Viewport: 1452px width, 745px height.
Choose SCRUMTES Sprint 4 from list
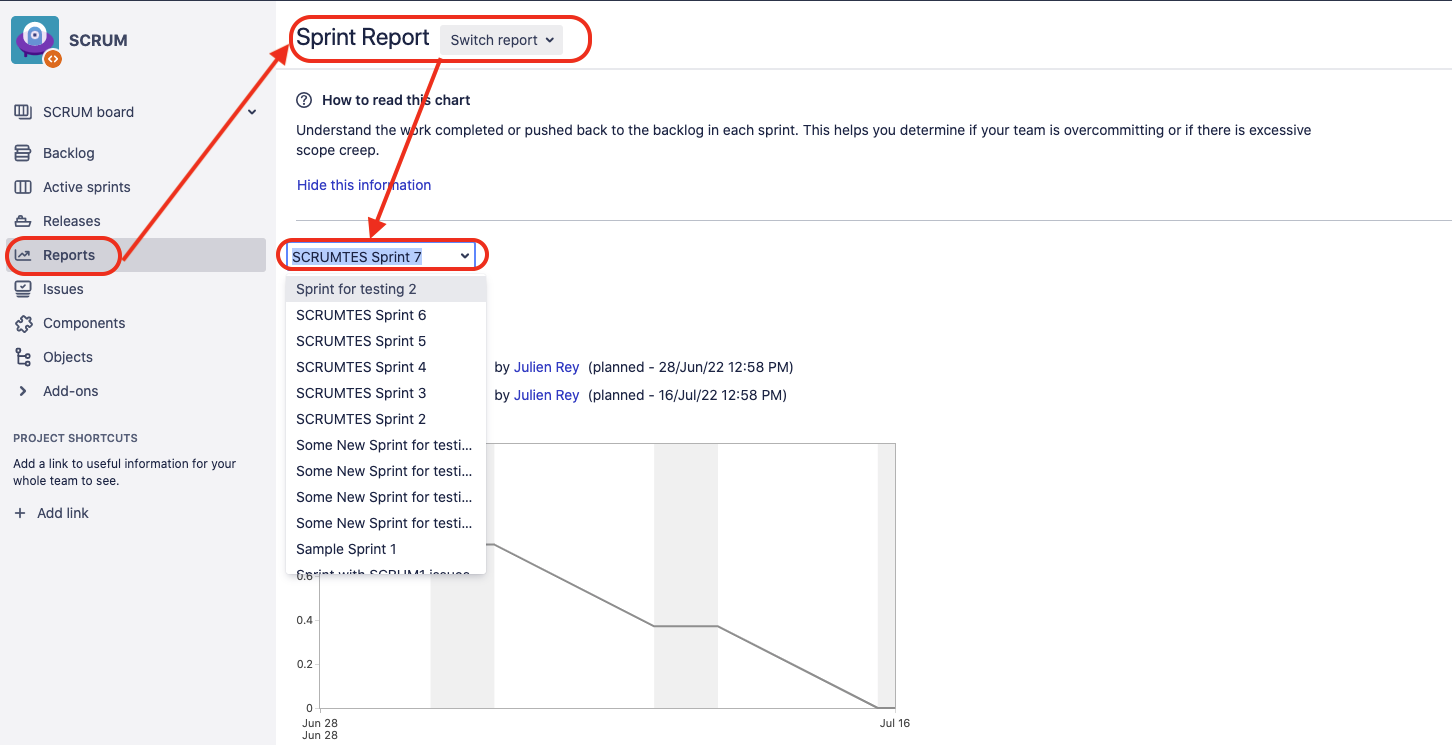[x=386, y=367]
